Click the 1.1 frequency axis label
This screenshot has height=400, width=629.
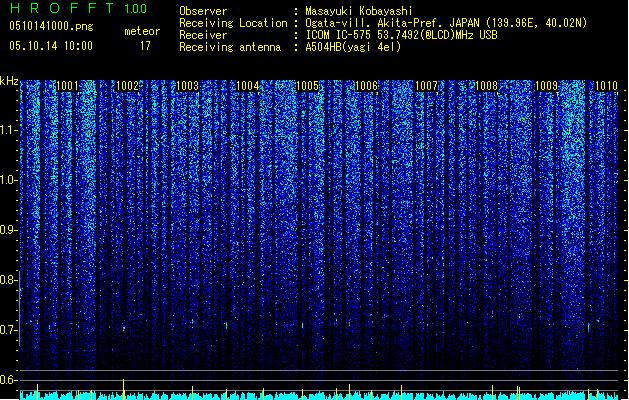click(8, 130)
